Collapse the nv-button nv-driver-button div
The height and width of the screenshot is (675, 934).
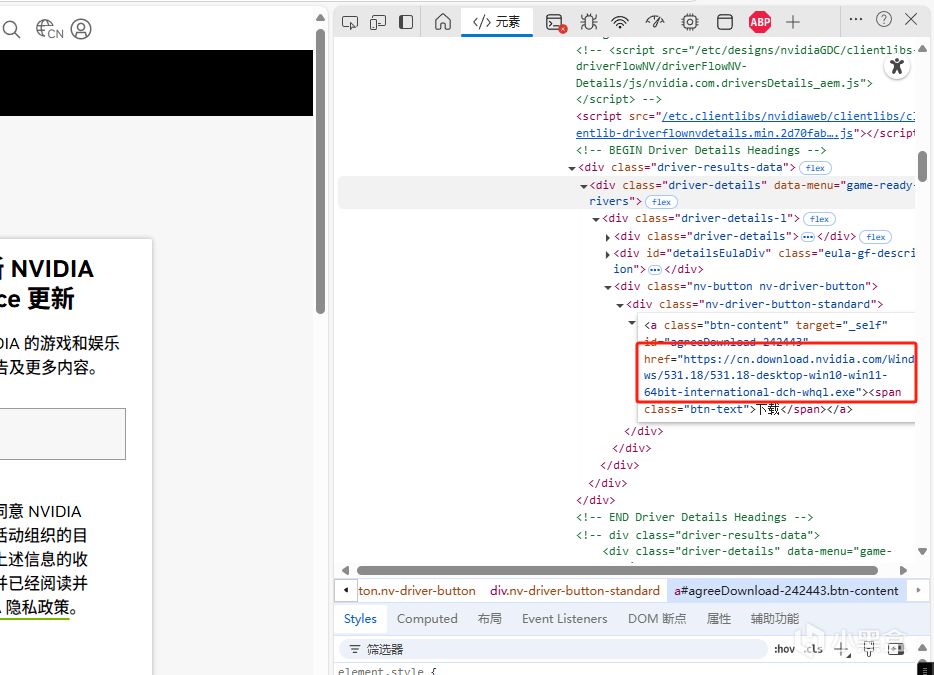click(x=608, y=287)
